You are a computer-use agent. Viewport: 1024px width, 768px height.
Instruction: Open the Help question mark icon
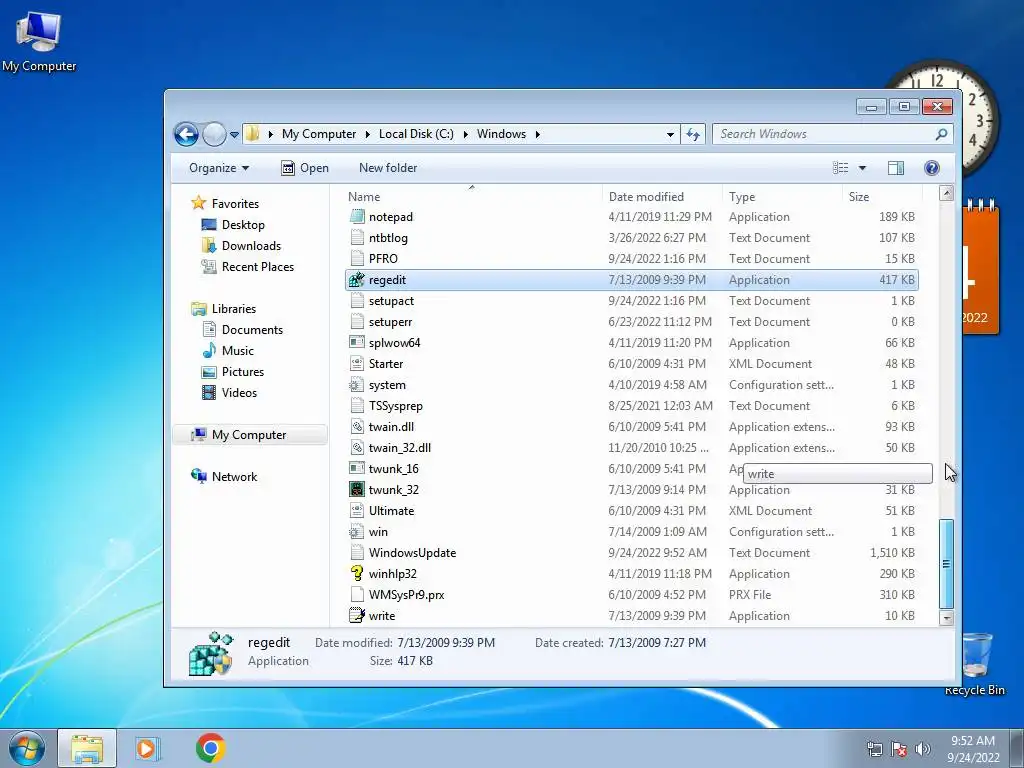click(x=932, y=168)
